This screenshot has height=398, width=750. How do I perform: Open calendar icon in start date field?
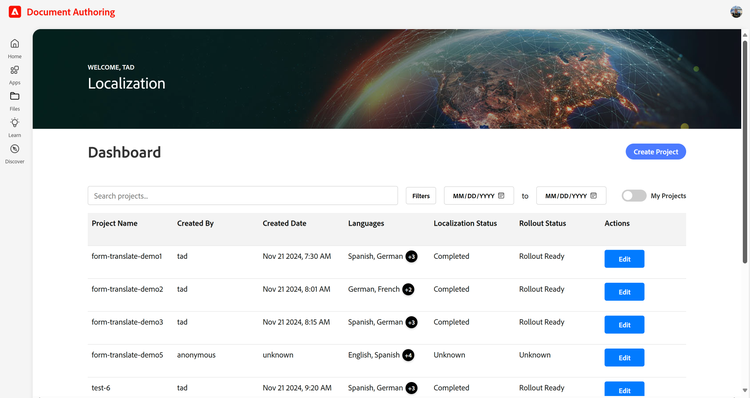click(501, 196)
